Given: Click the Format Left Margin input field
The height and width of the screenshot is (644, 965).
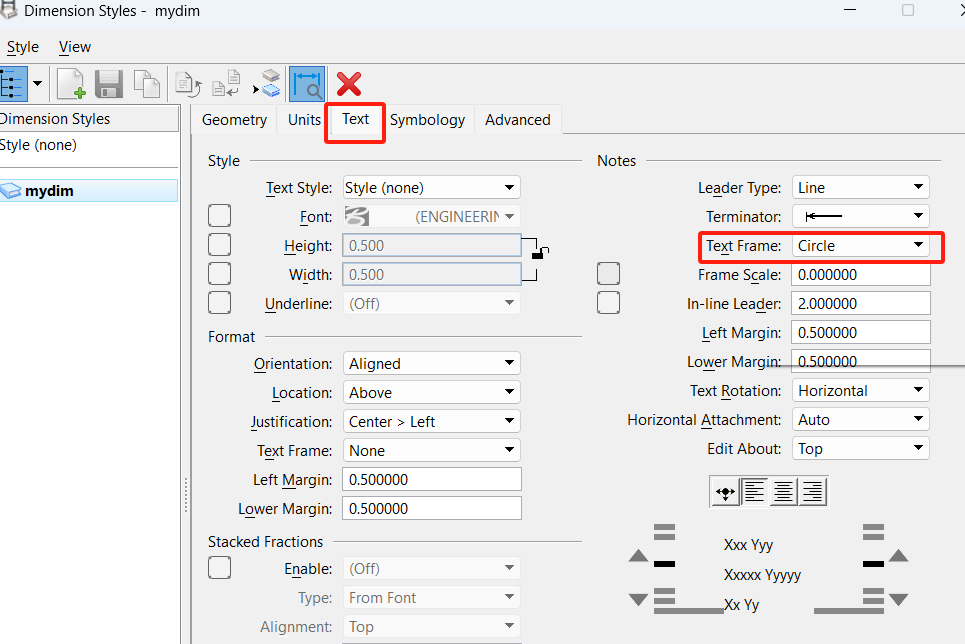Looking at the screenshot, I should point(431,480).
